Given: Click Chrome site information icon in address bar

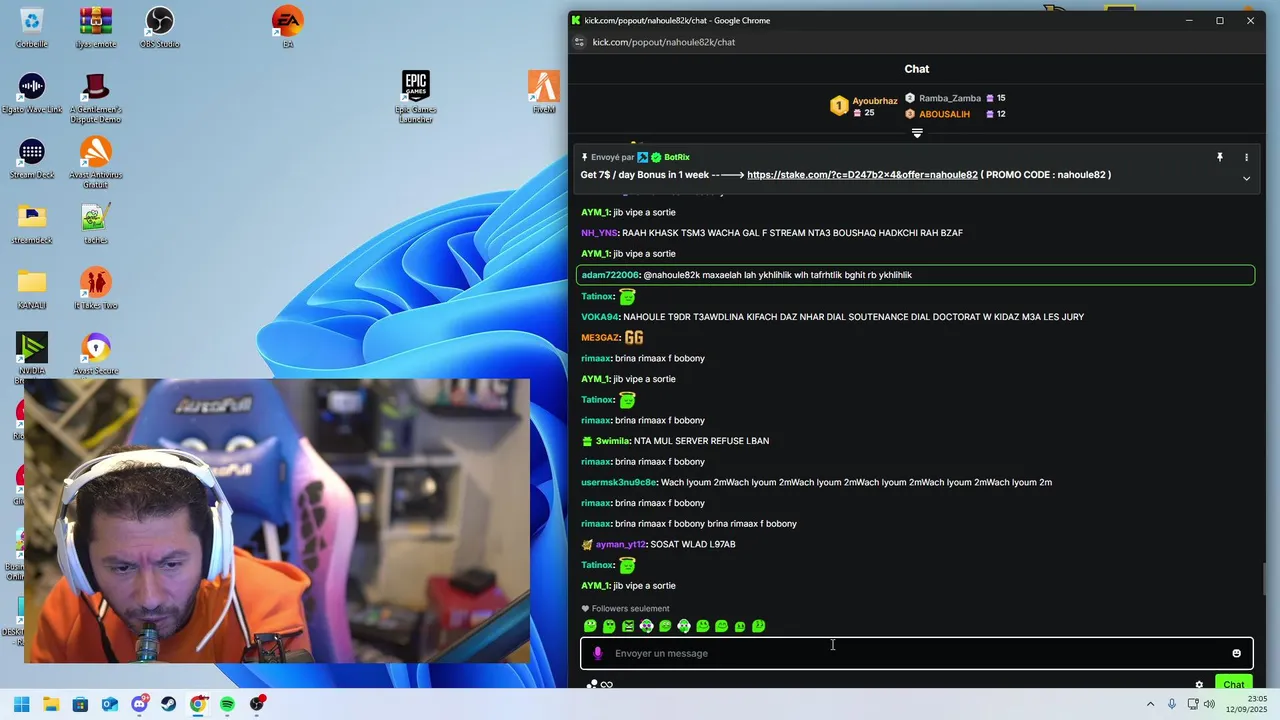Looking at the screenshot, I should click(x=579, y=42).
